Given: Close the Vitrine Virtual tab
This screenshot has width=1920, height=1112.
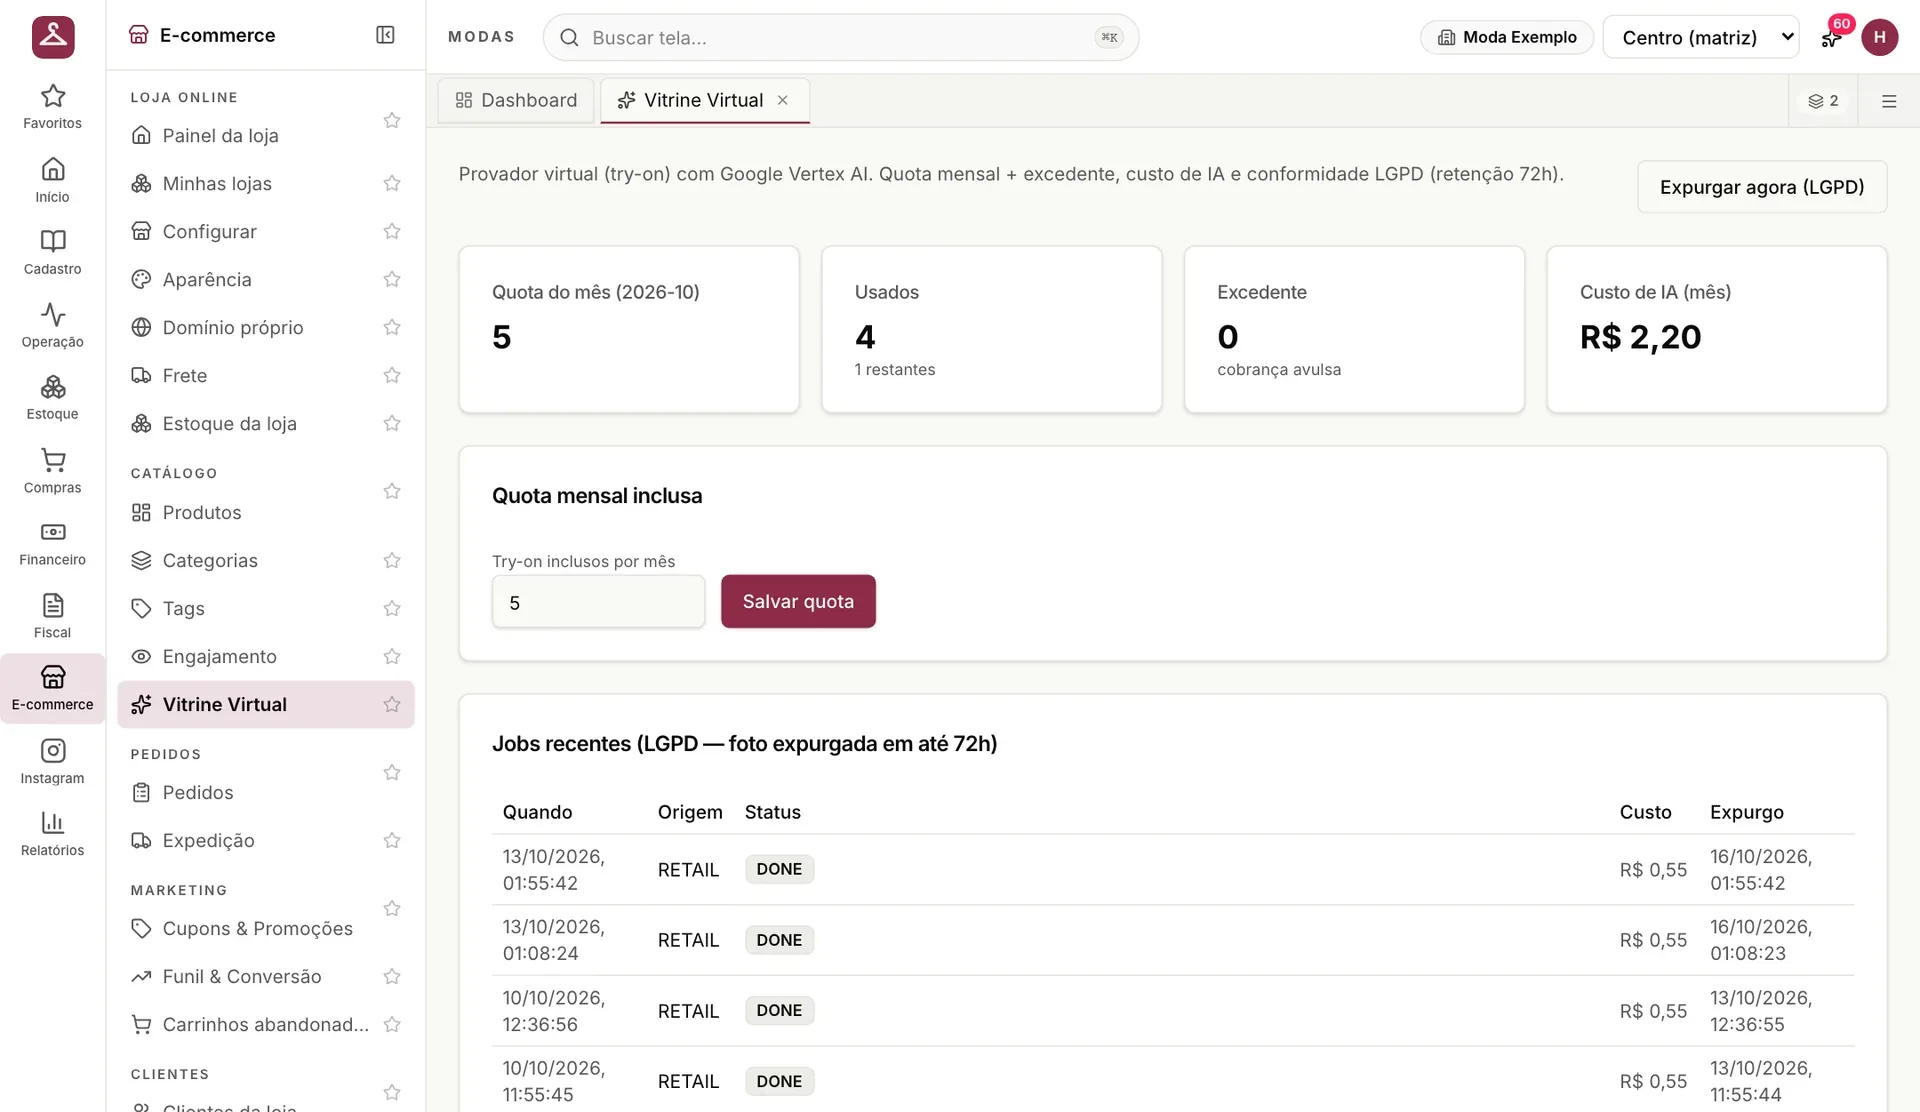Looking at the screenshot, I should [x=783, y=100].
